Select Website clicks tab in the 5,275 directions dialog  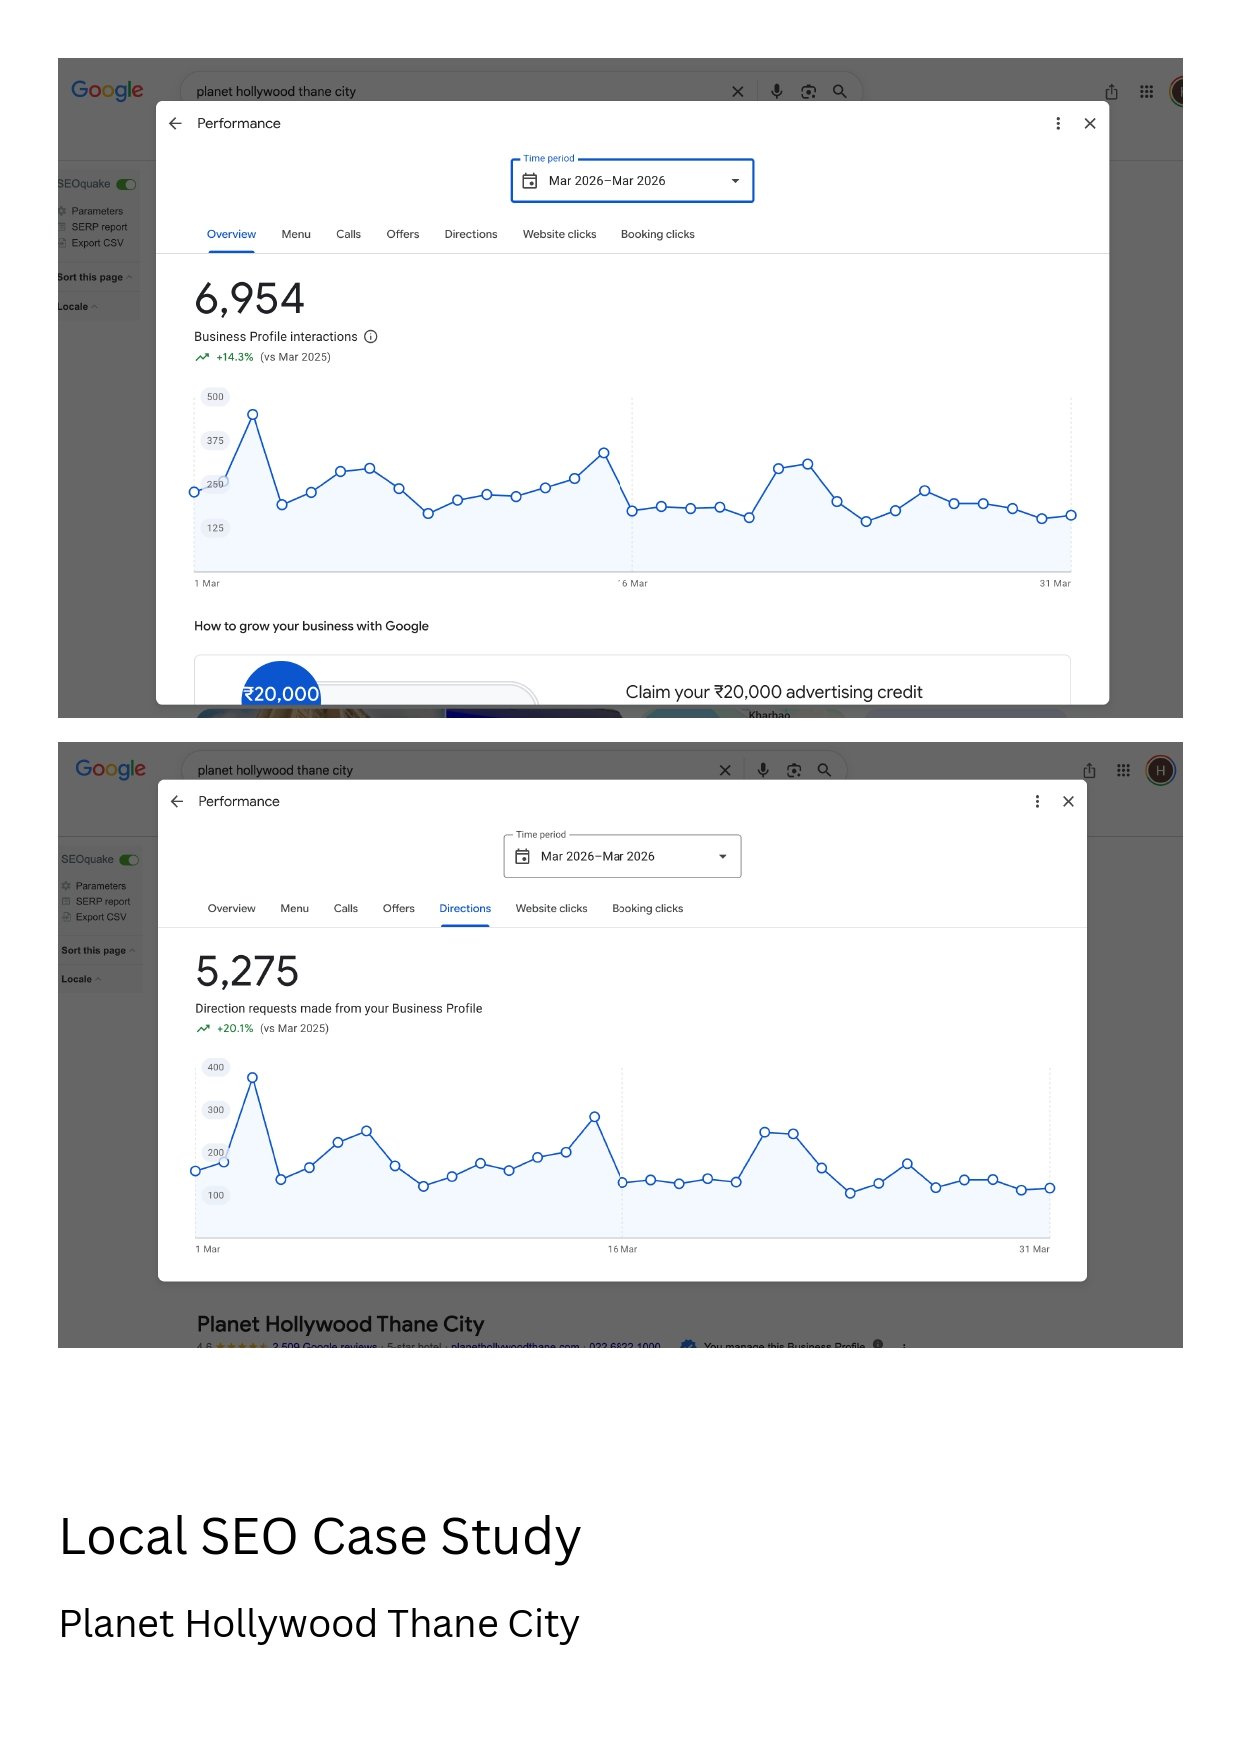[x=551, y=908]
